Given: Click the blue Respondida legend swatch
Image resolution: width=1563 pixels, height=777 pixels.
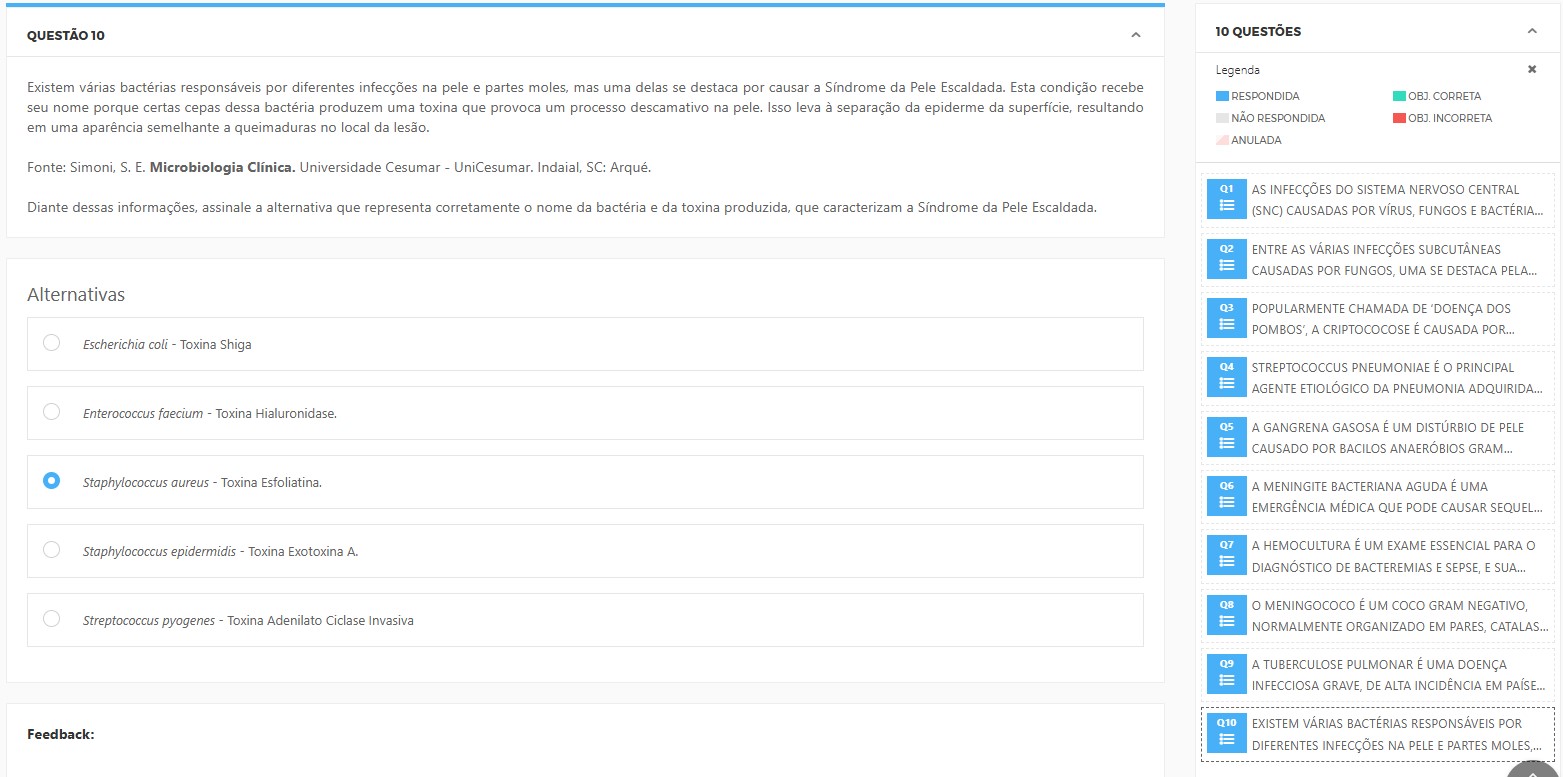Looking at the screenshot, I should [x=1222, y=96].
